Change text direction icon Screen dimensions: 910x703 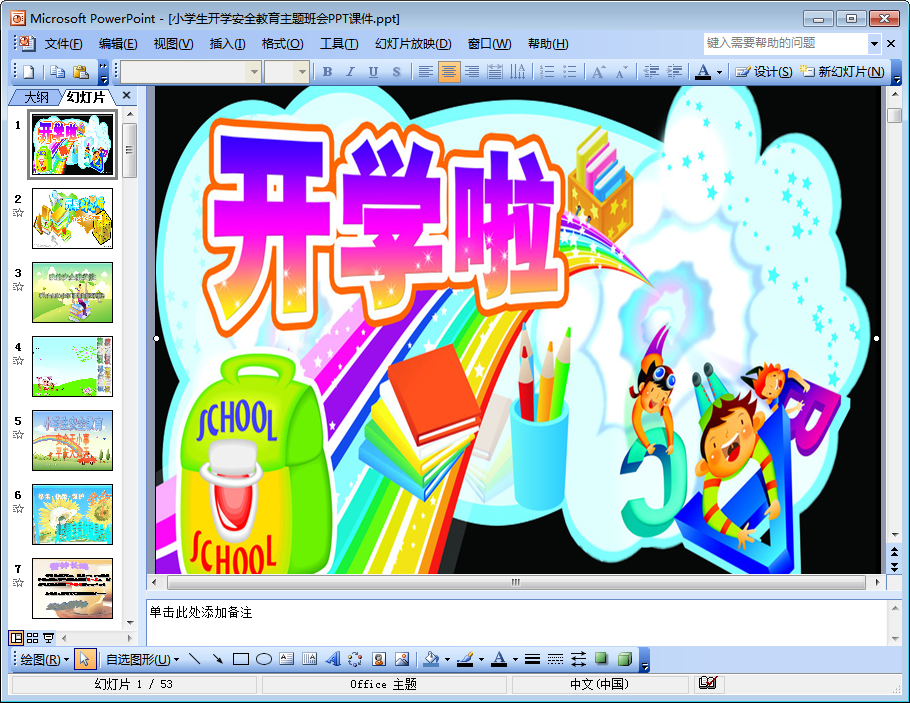(518, 72)
